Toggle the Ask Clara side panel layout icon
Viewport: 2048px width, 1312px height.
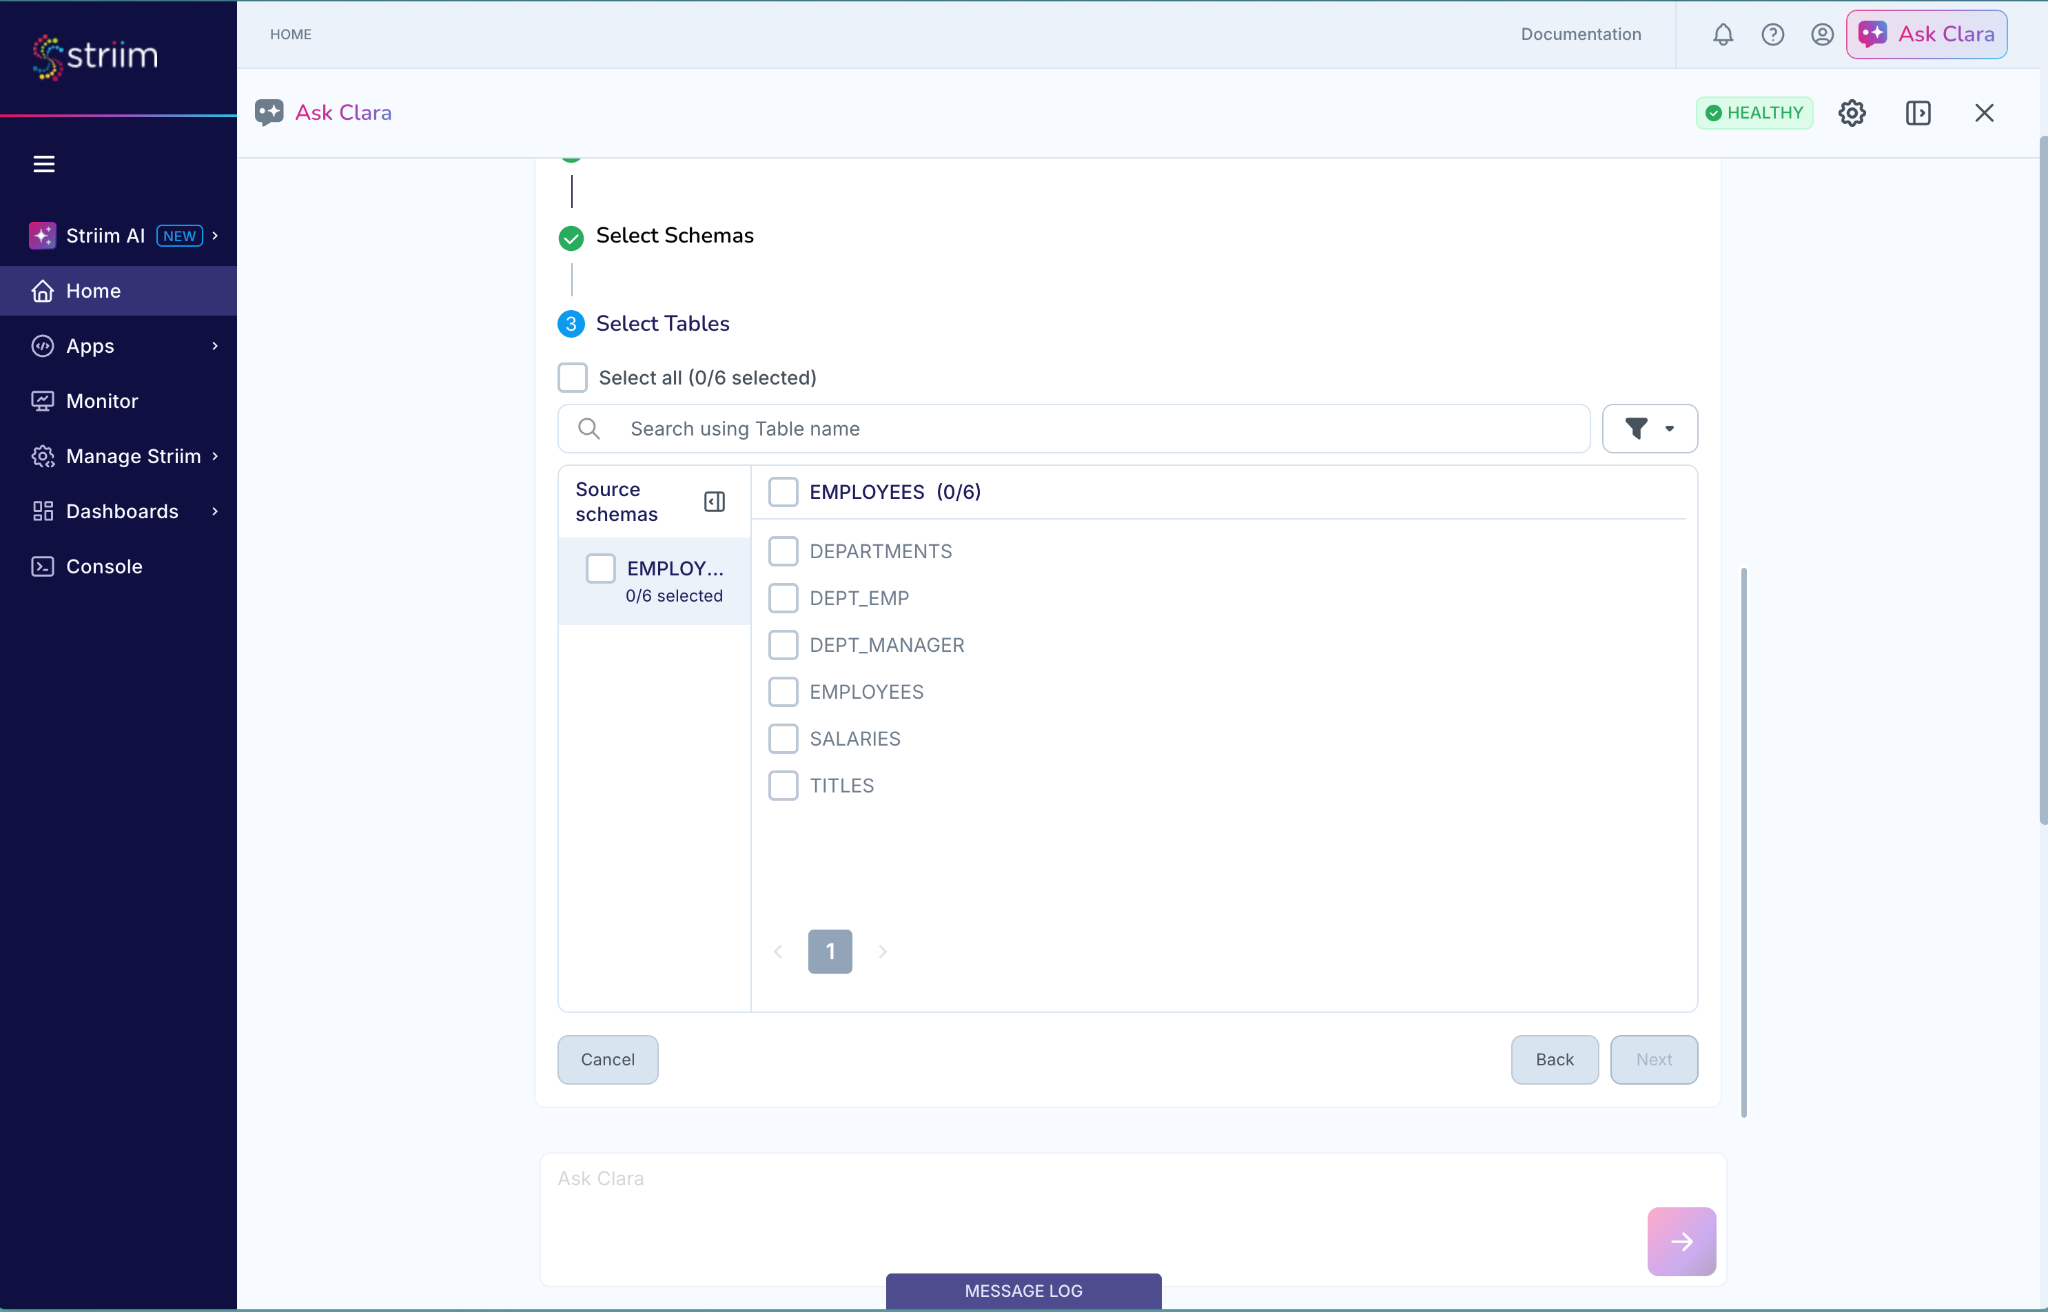pyautogui.click(x=1918, y=113)
